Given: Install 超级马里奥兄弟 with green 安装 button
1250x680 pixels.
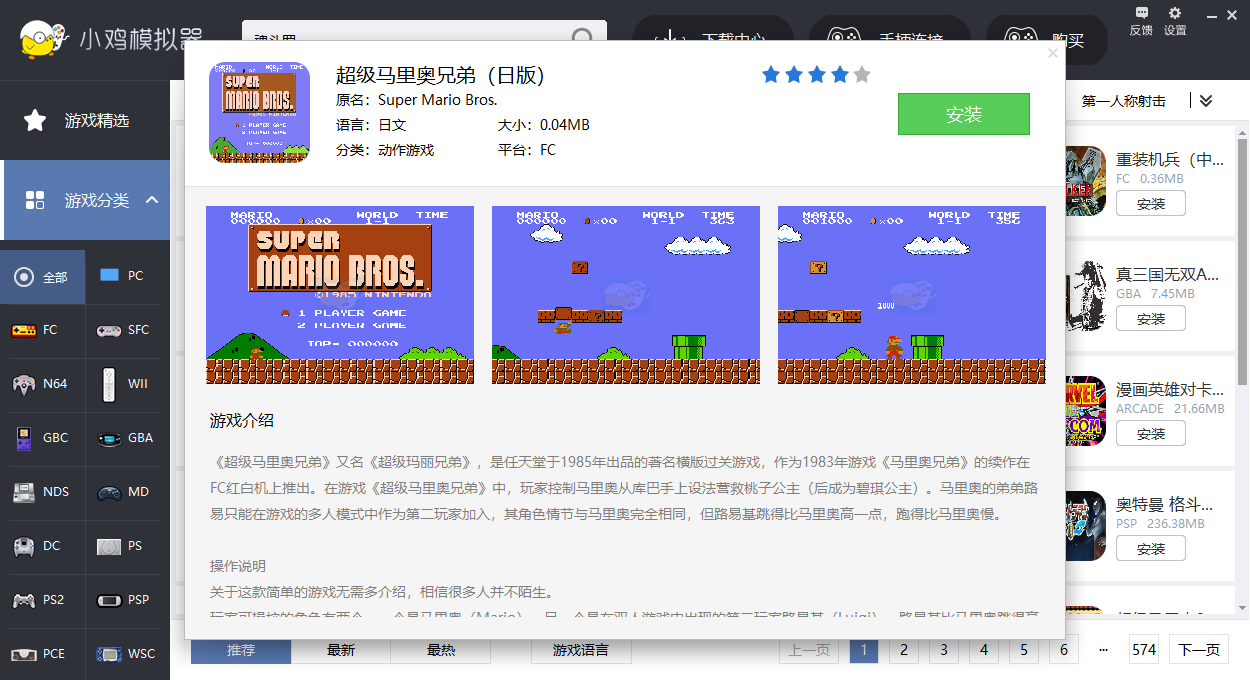Looking at the screenshot, I should [x=964, y=114].
